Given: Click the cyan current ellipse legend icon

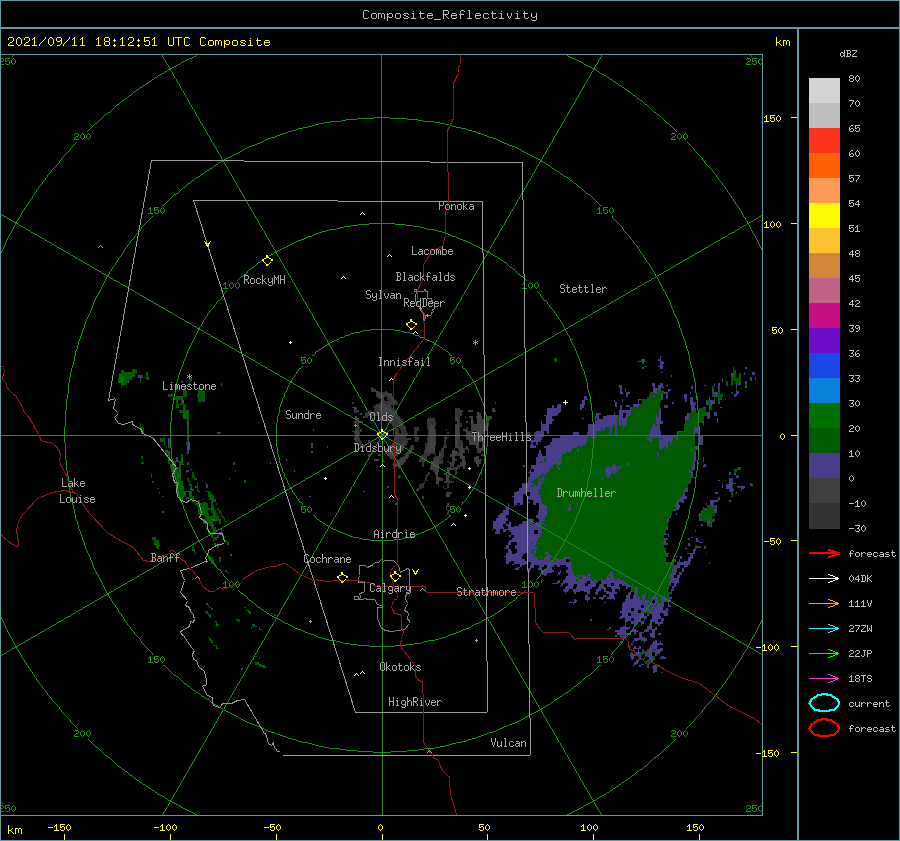Looking at the screenshot, I should click(x=825, y=703).
